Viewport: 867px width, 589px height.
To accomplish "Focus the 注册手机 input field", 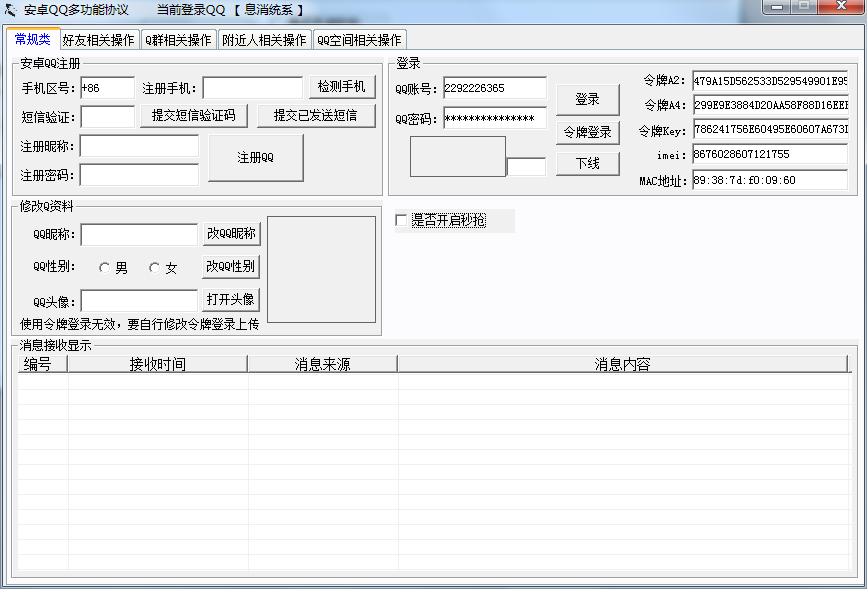I will point(253,88).
